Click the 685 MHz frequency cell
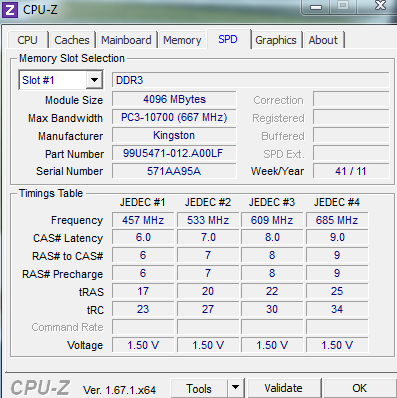The height and width of the screenshot is (398, 397). [x=337, y=220]
